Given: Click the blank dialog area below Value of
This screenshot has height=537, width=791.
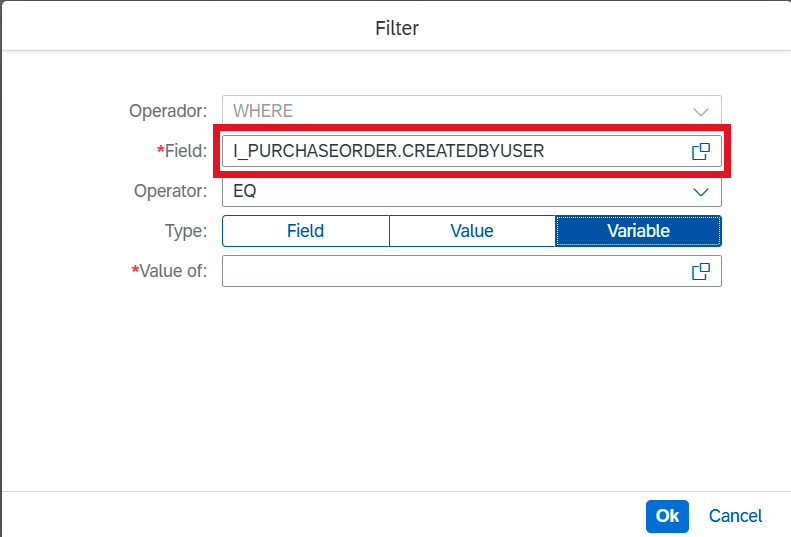Looking at the screenshot, I should (397, 389).
